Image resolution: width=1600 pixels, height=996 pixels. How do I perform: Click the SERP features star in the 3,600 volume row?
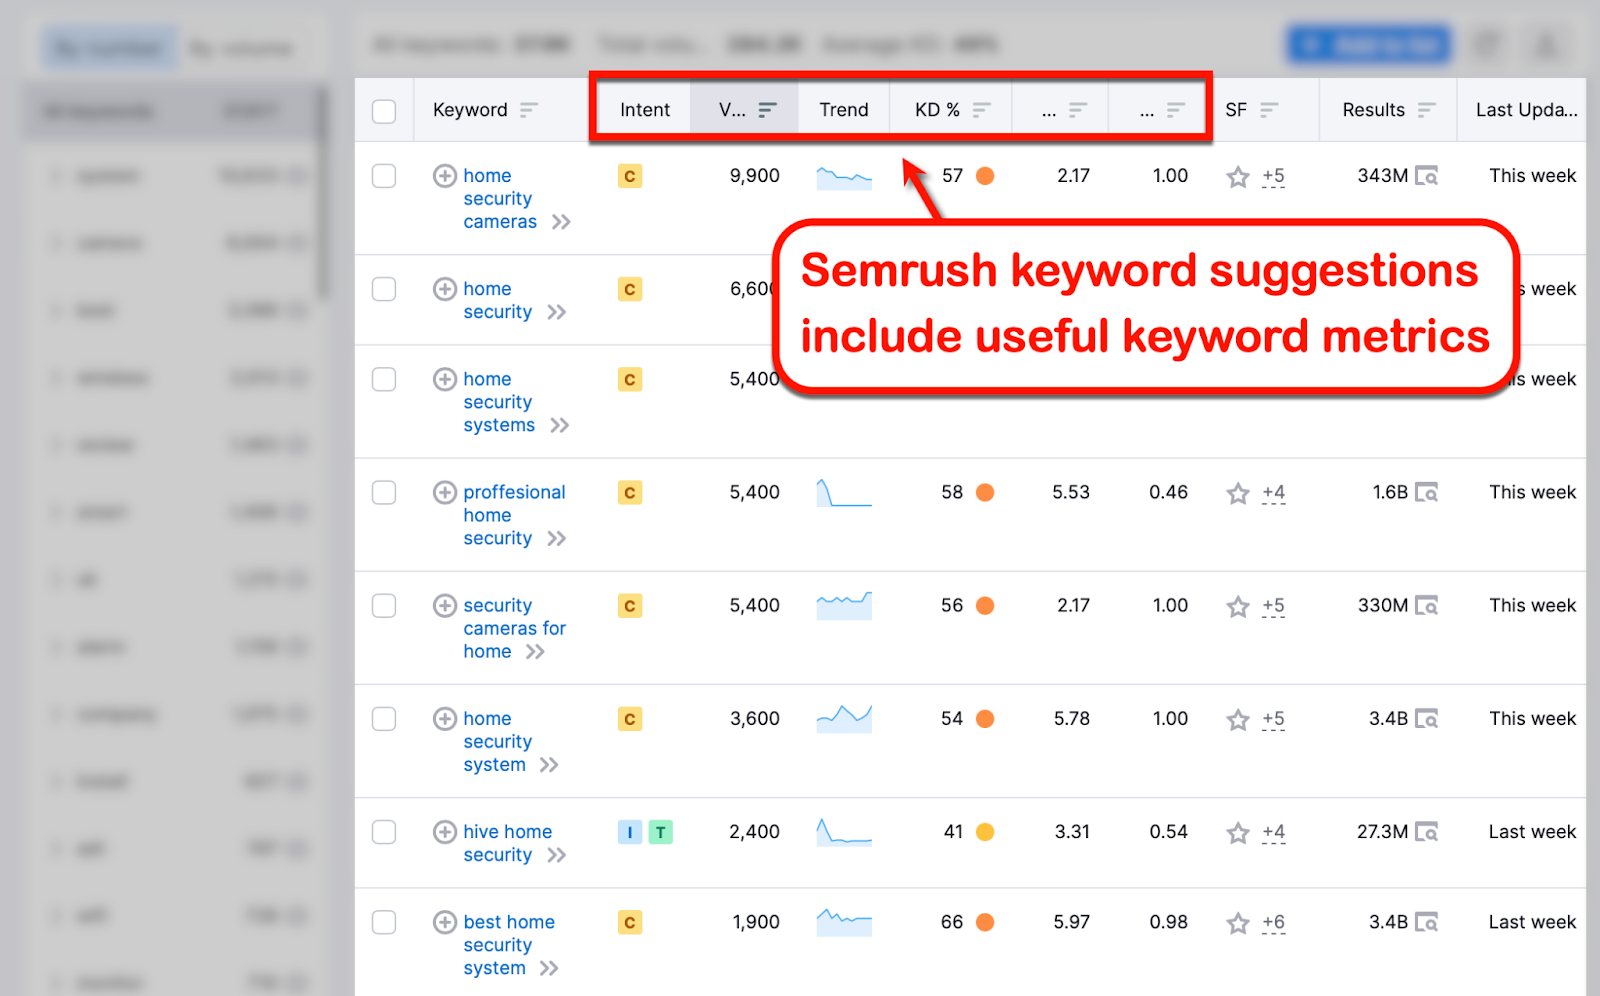pos(1238,719)
